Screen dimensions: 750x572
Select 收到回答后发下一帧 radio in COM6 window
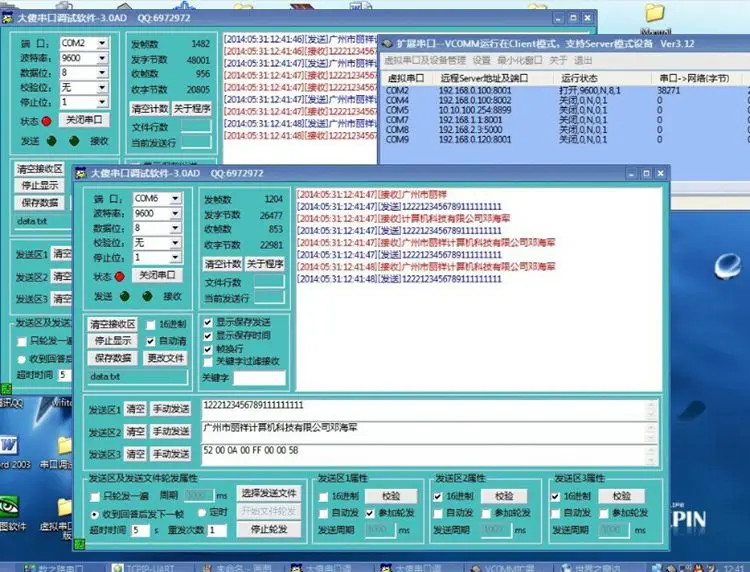coord(94,515)
